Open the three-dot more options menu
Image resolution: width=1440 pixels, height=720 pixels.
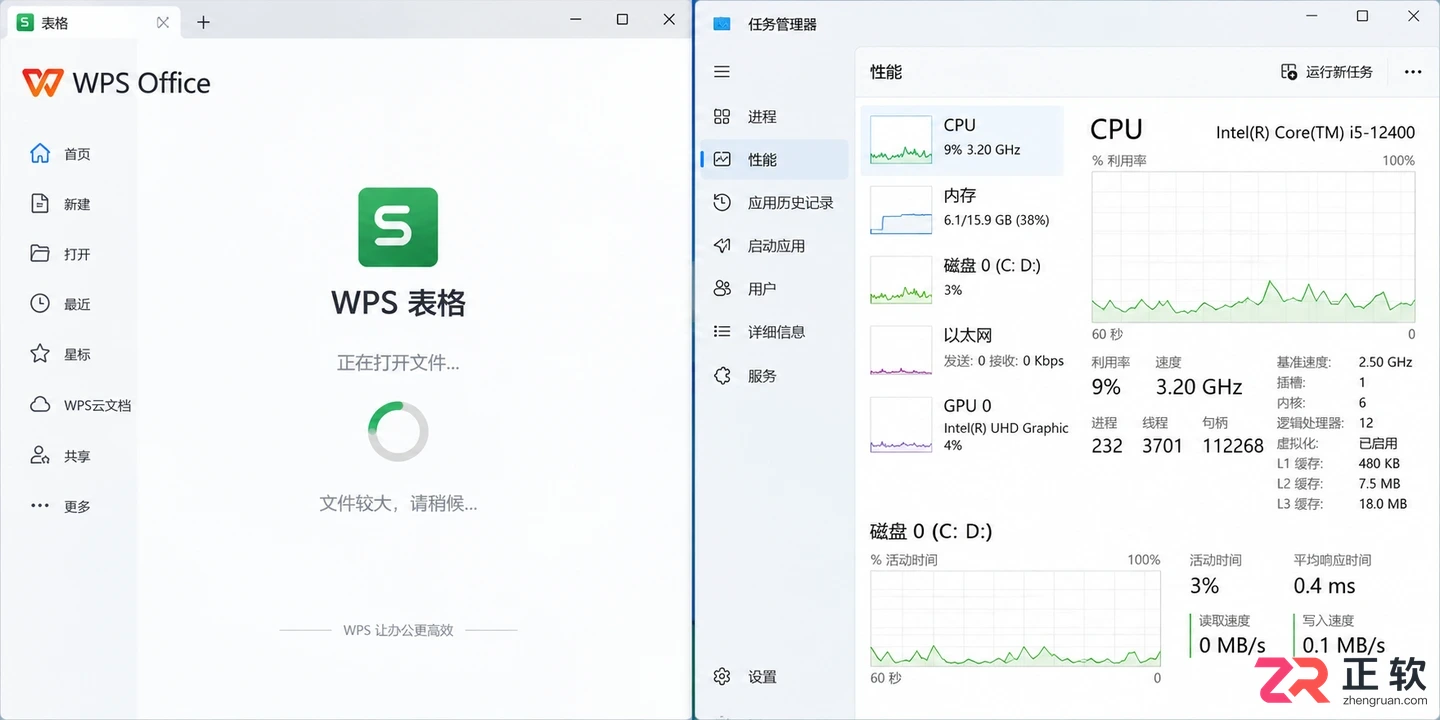coord(1413,72)
